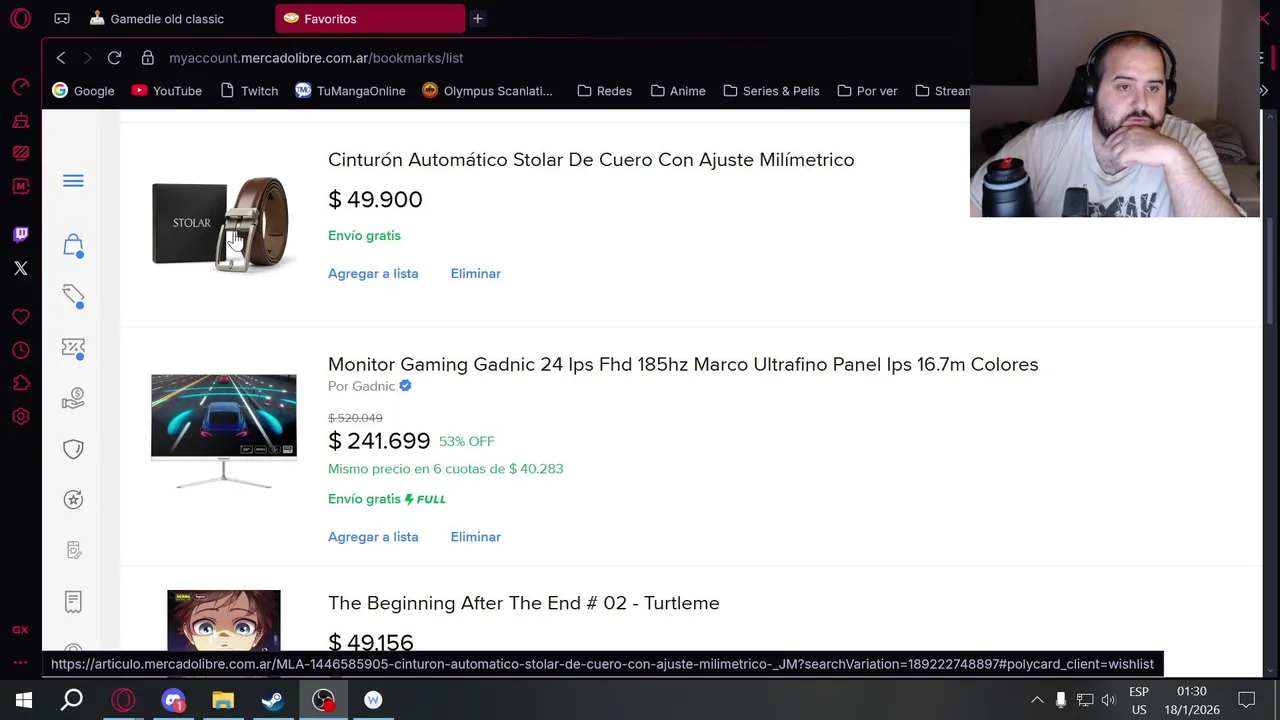Expand the Anime bookmarks folder
The width and height of the screenshot is (1280, 720).
coord(677,91)
